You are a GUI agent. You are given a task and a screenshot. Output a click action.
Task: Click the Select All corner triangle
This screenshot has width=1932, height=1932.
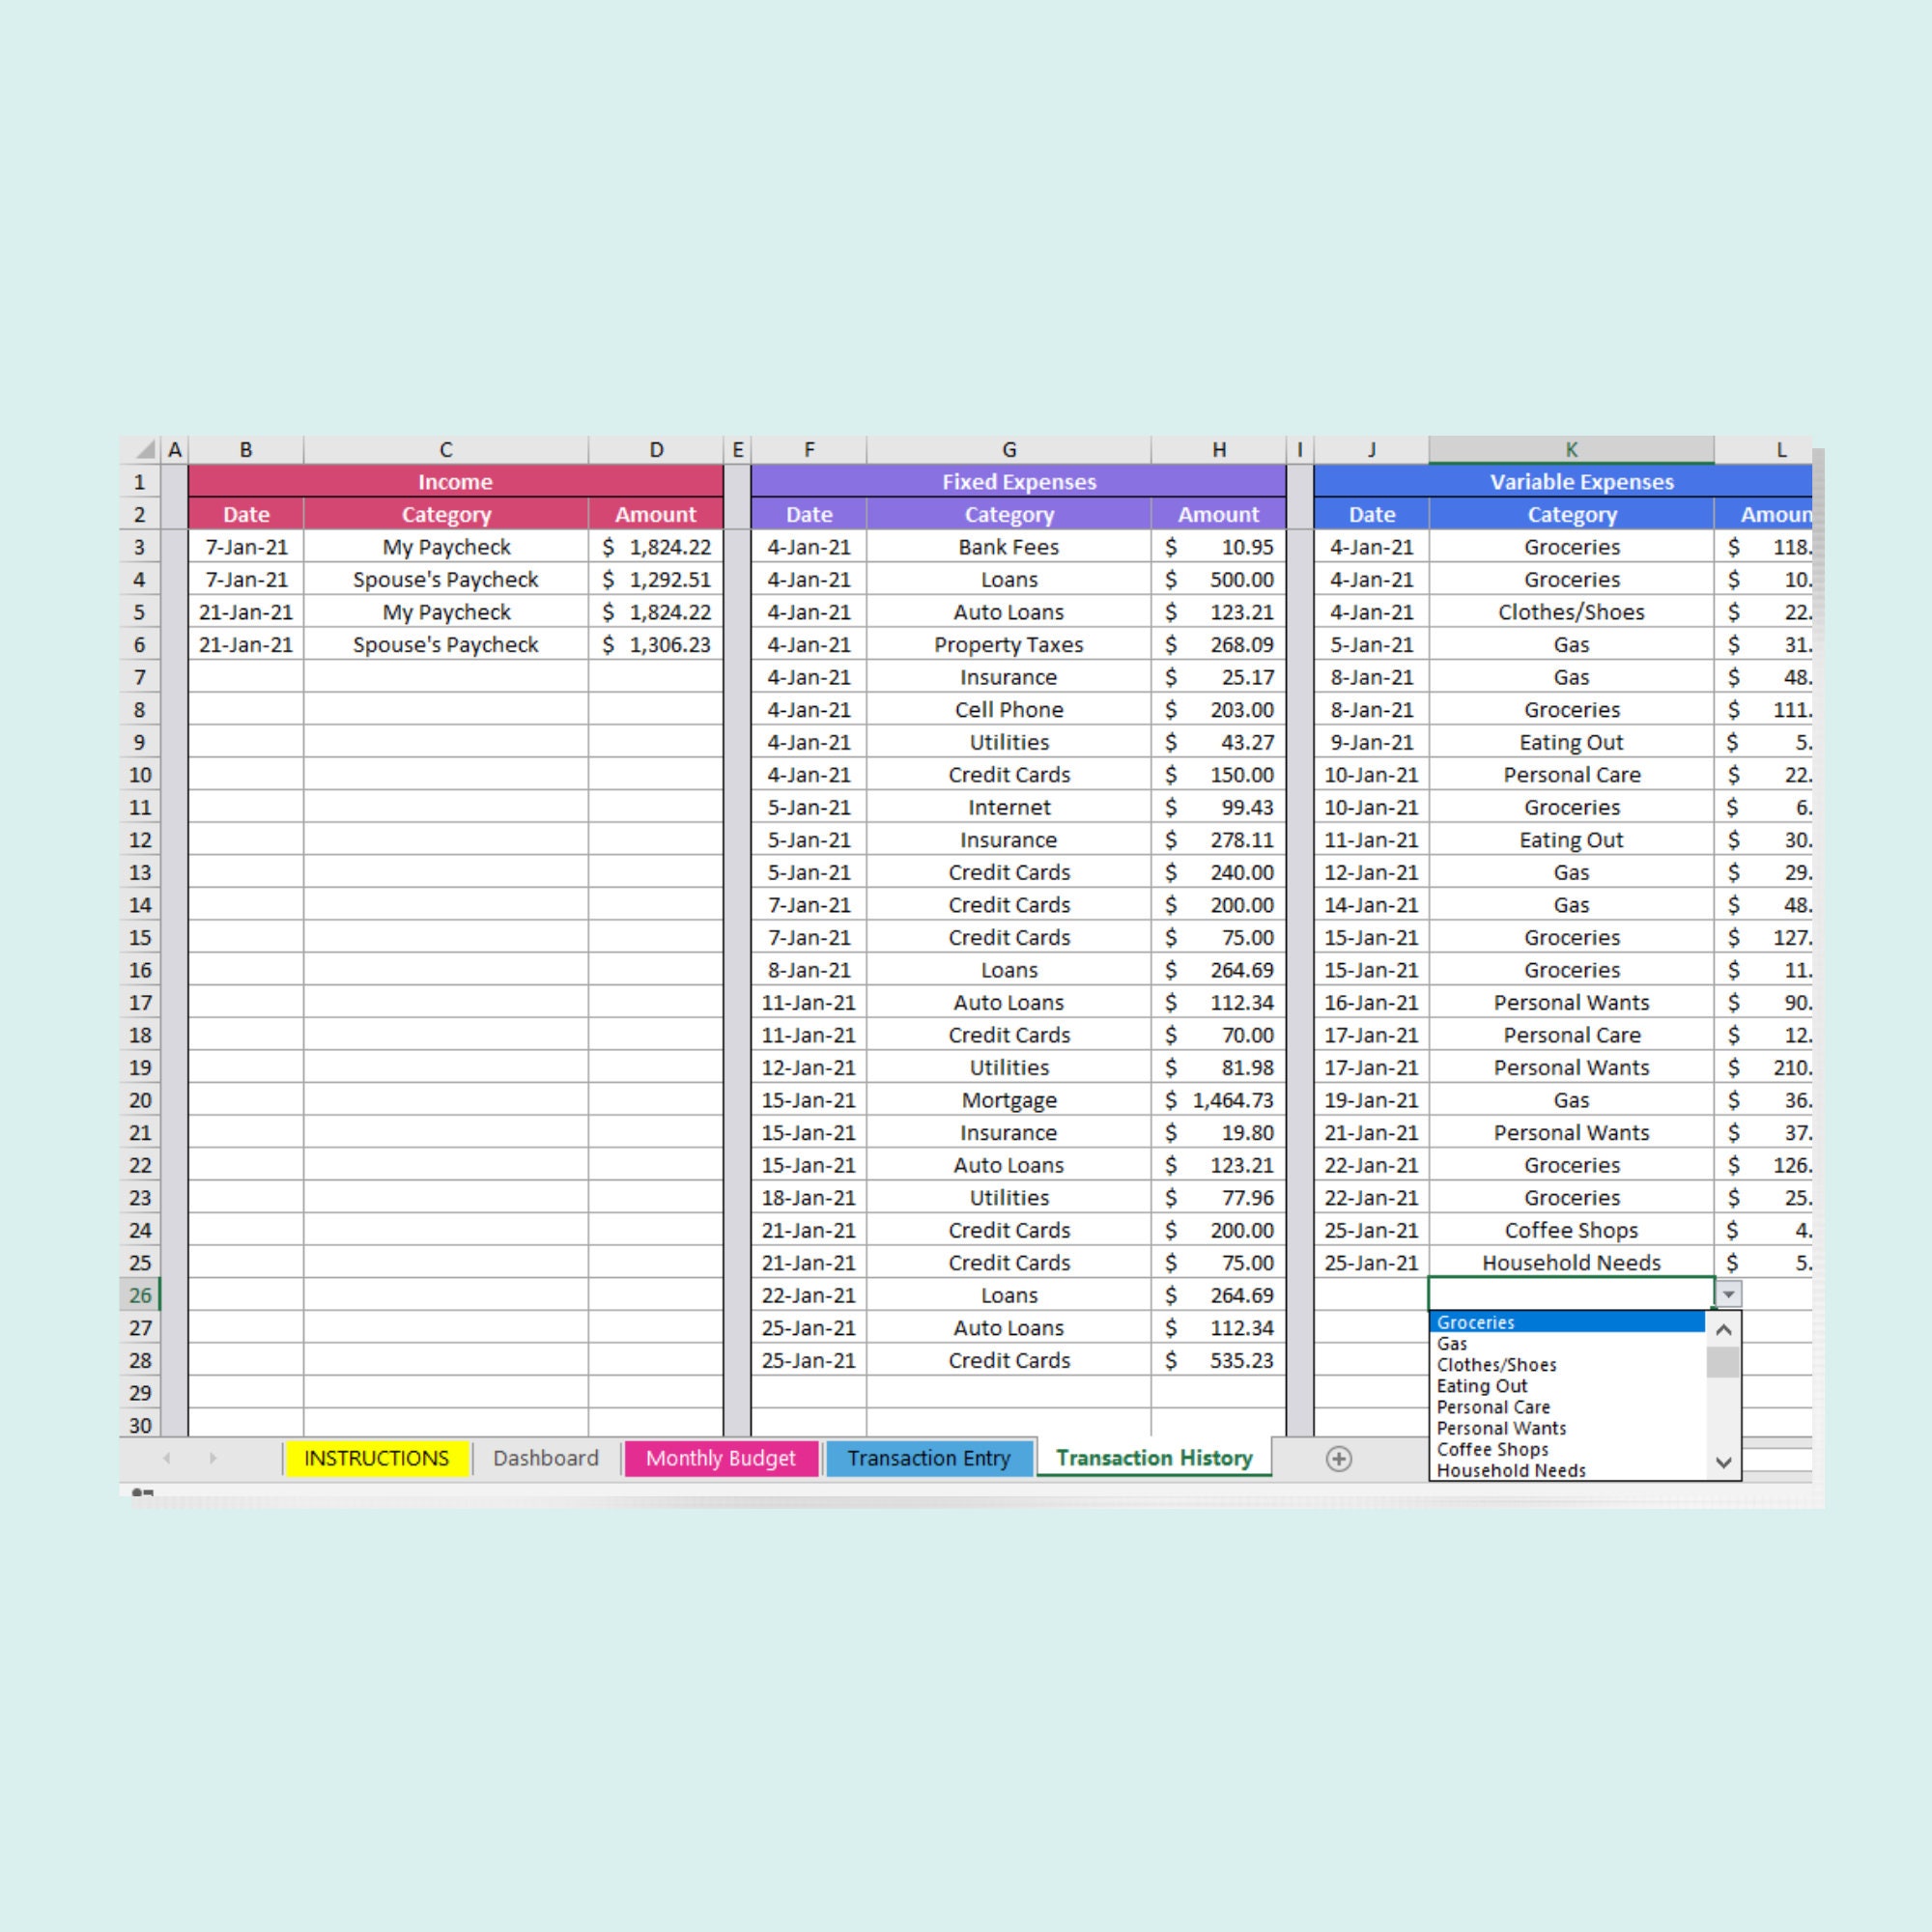coord(146,450)
